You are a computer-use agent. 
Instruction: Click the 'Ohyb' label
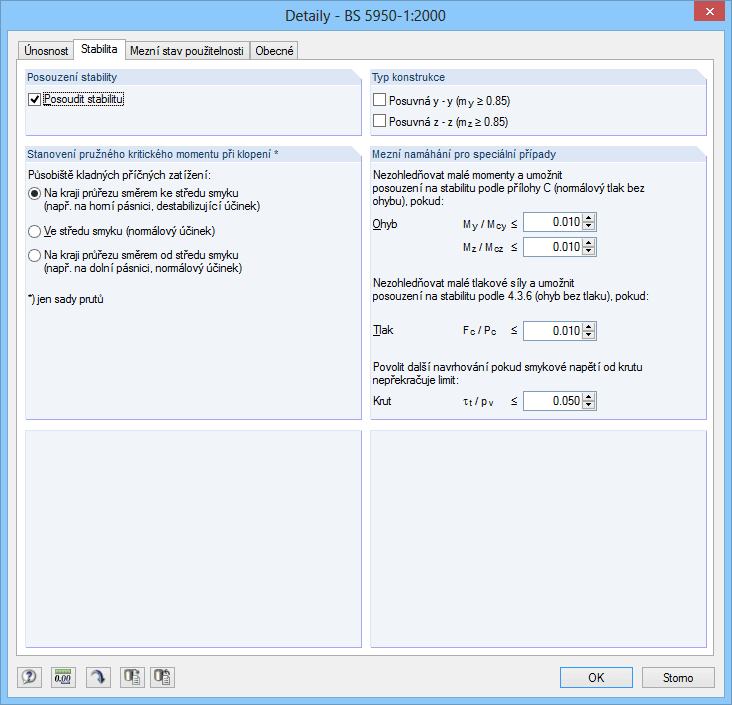(x=385, y=224)
